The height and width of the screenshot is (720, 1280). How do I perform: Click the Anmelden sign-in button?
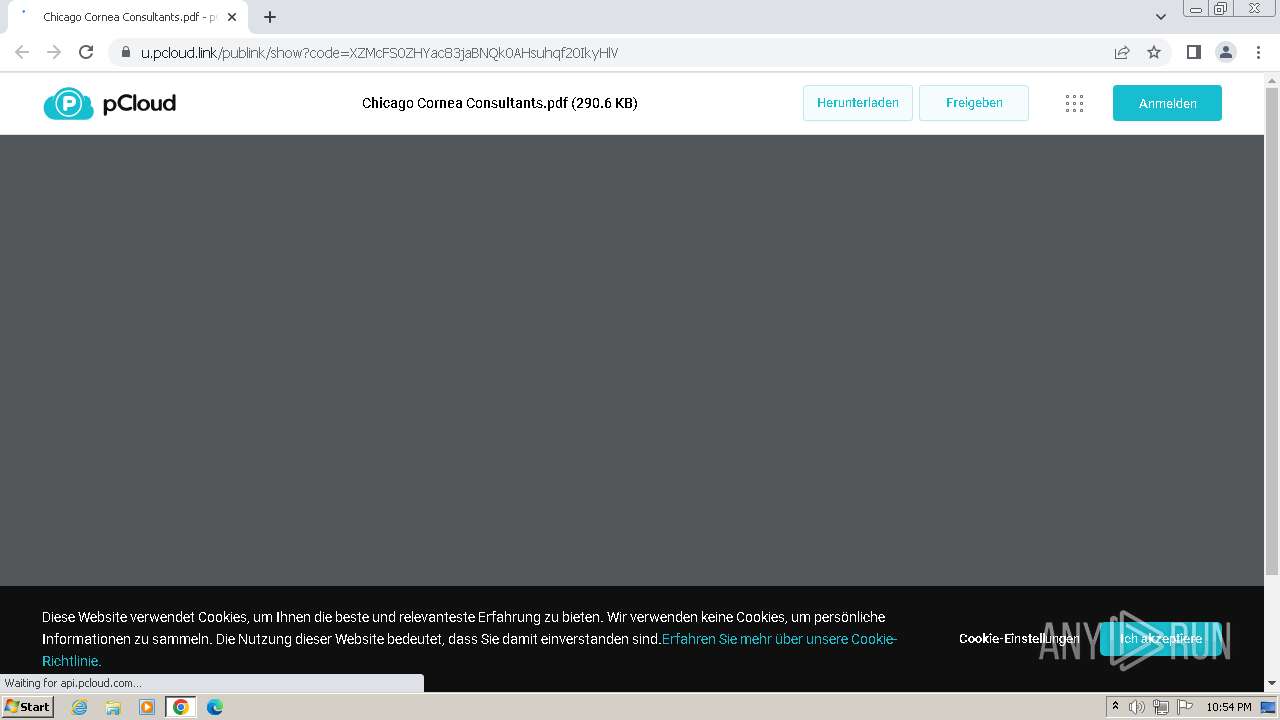tap(1167, 103)
